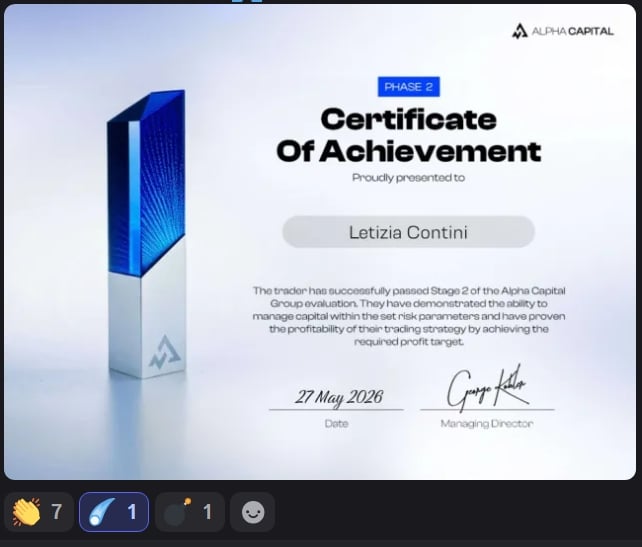
Task: Click the certificate description paragraph
Action: coord(409,316)
